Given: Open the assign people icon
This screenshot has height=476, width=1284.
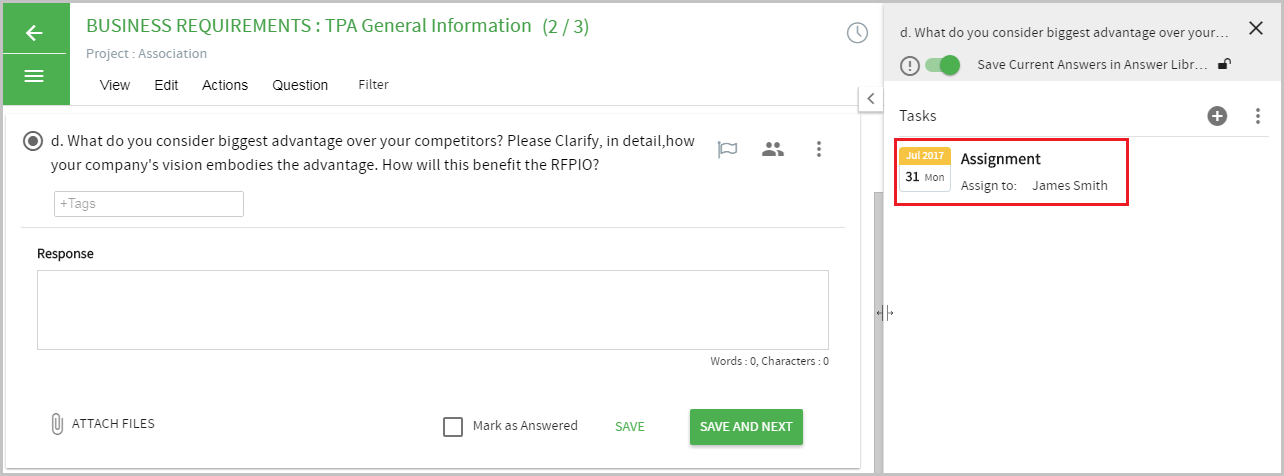Looking at the screenshot, I should 773,150.
